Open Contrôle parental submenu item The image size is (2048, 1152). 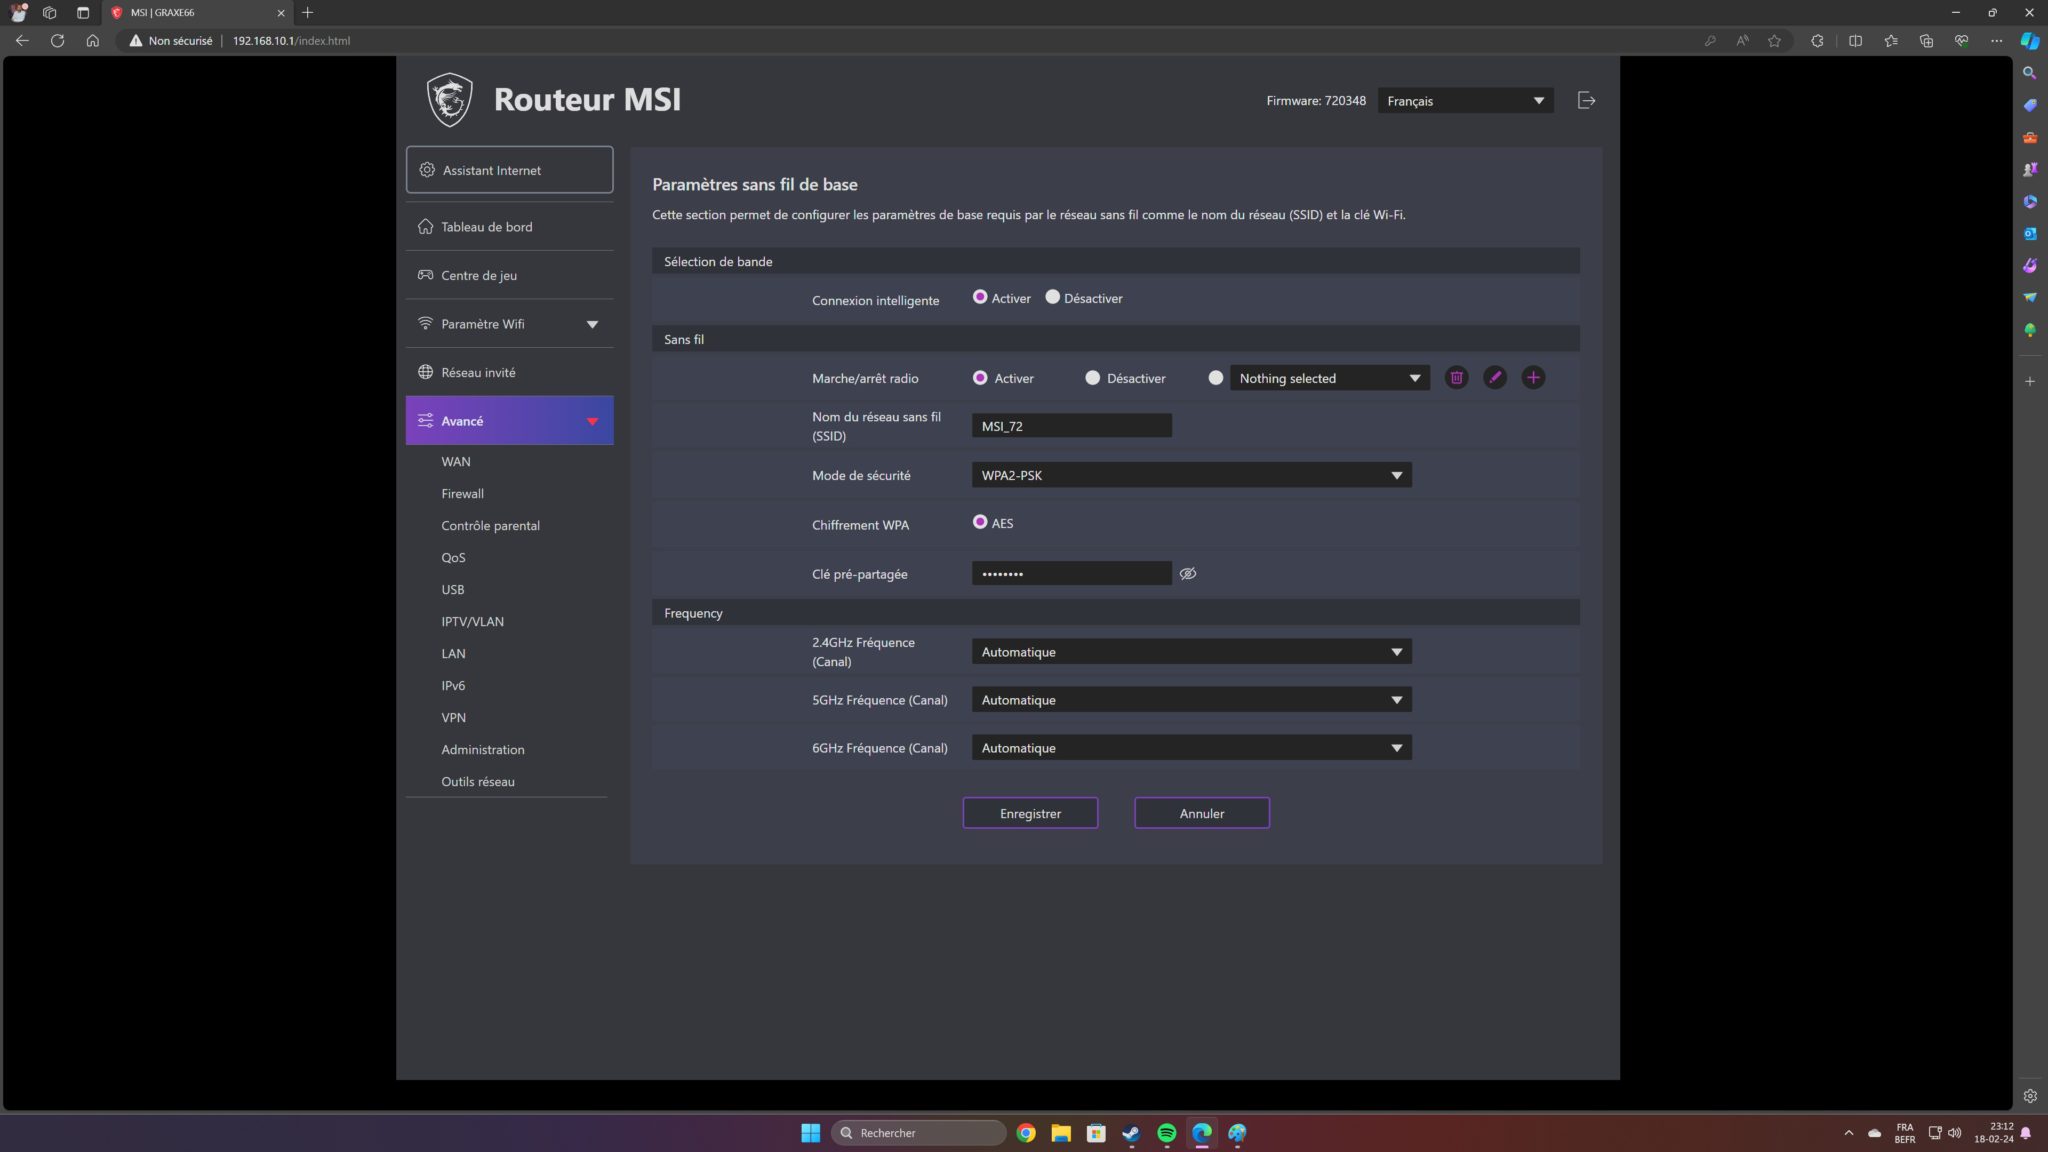tap(490, 525)
